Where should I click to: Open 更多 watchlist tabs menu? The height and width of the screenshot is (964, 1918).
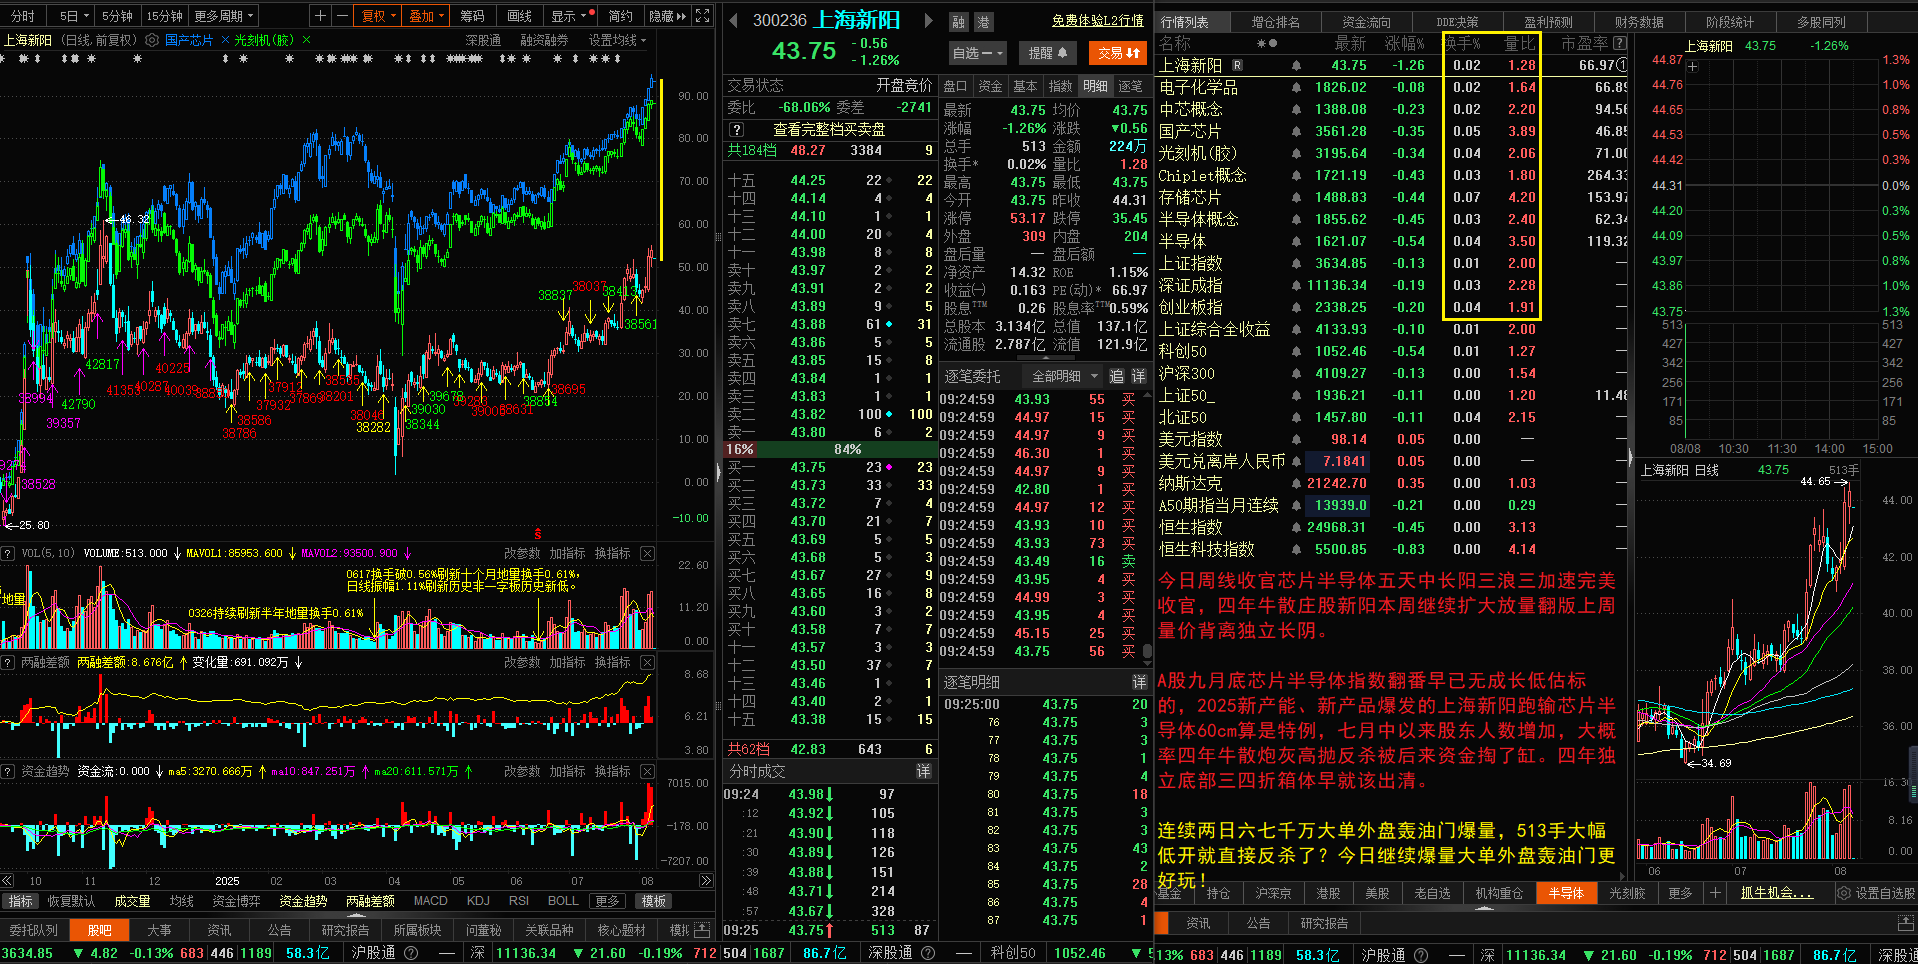[x=1681, y=893]
